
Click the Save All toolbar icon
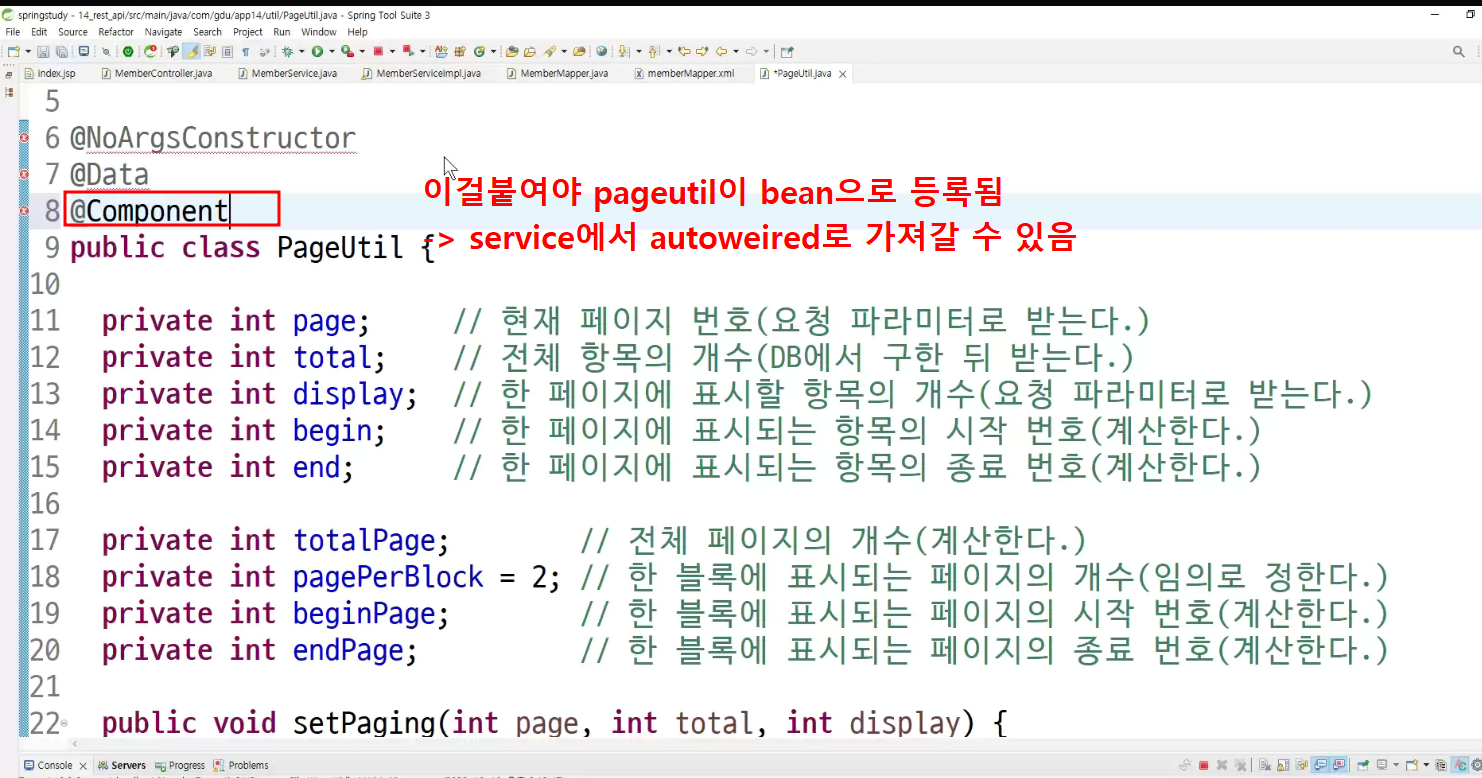(62, 51)
